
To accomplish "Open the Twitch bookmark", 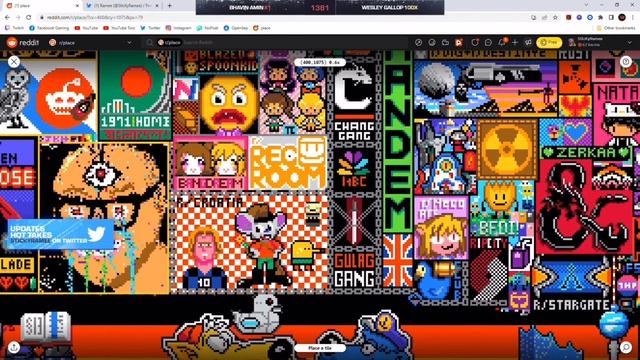I will [15, 28].
